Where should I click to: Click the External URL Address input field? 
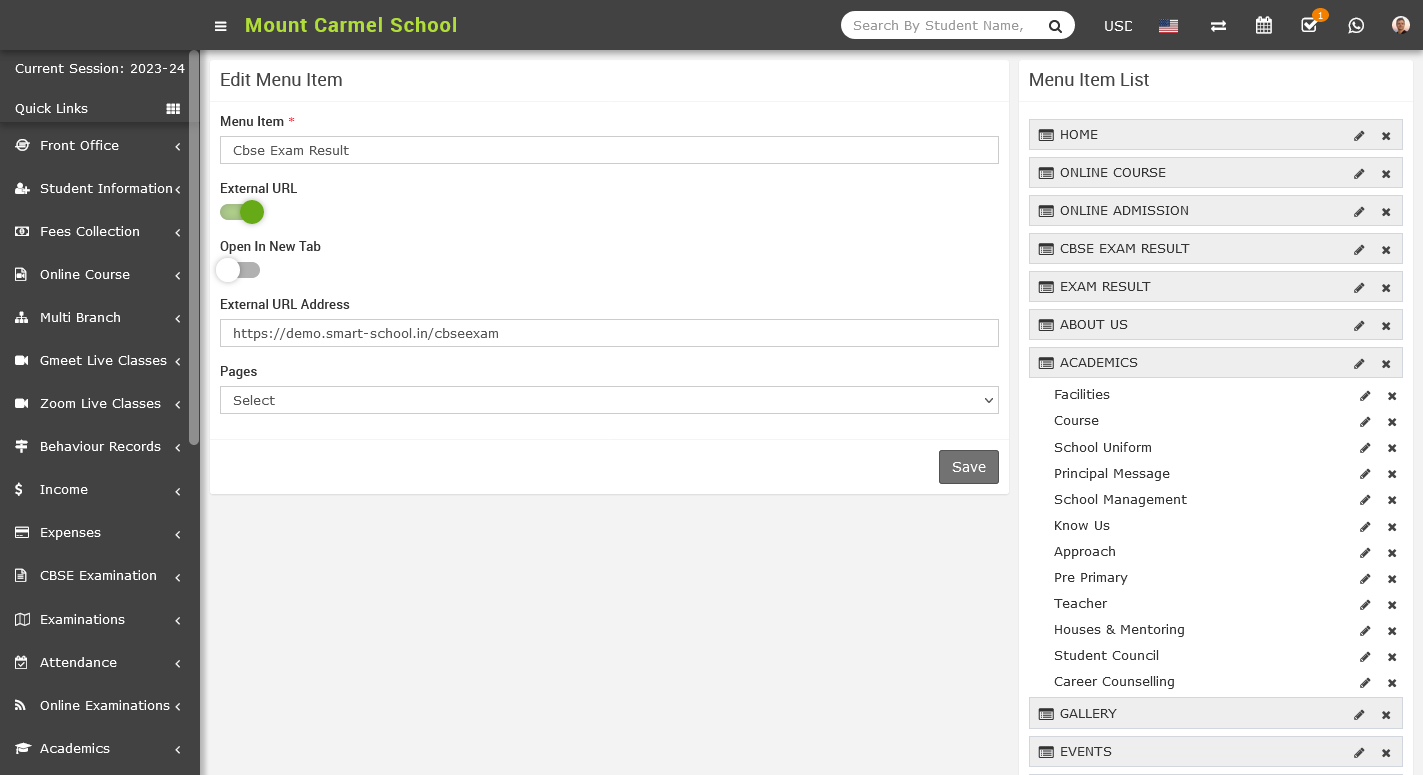point(609,333)
